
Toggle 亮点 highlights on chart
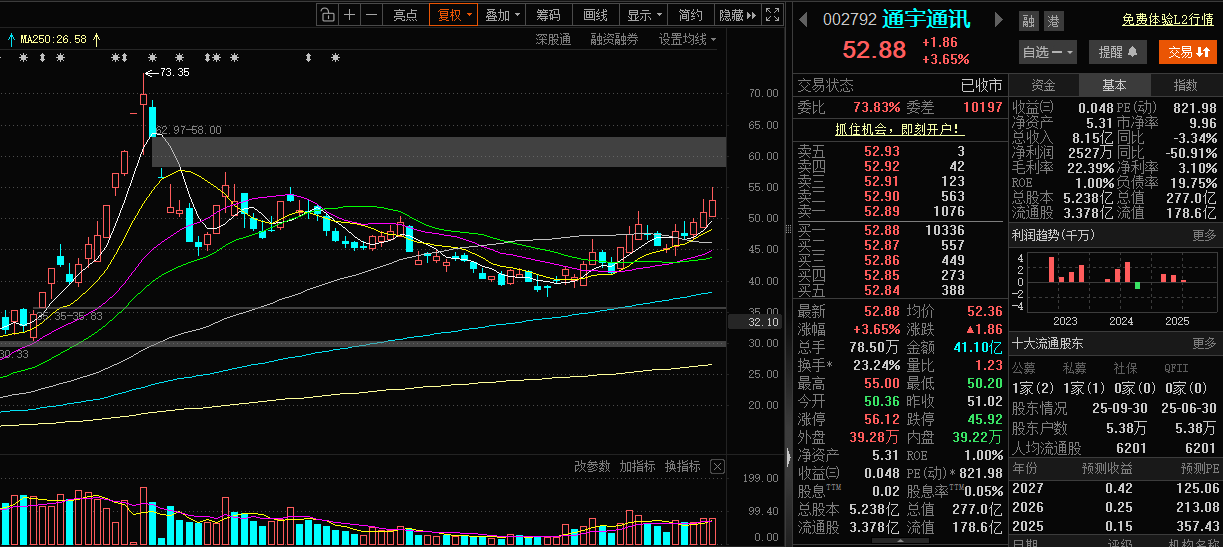[406, 14]
